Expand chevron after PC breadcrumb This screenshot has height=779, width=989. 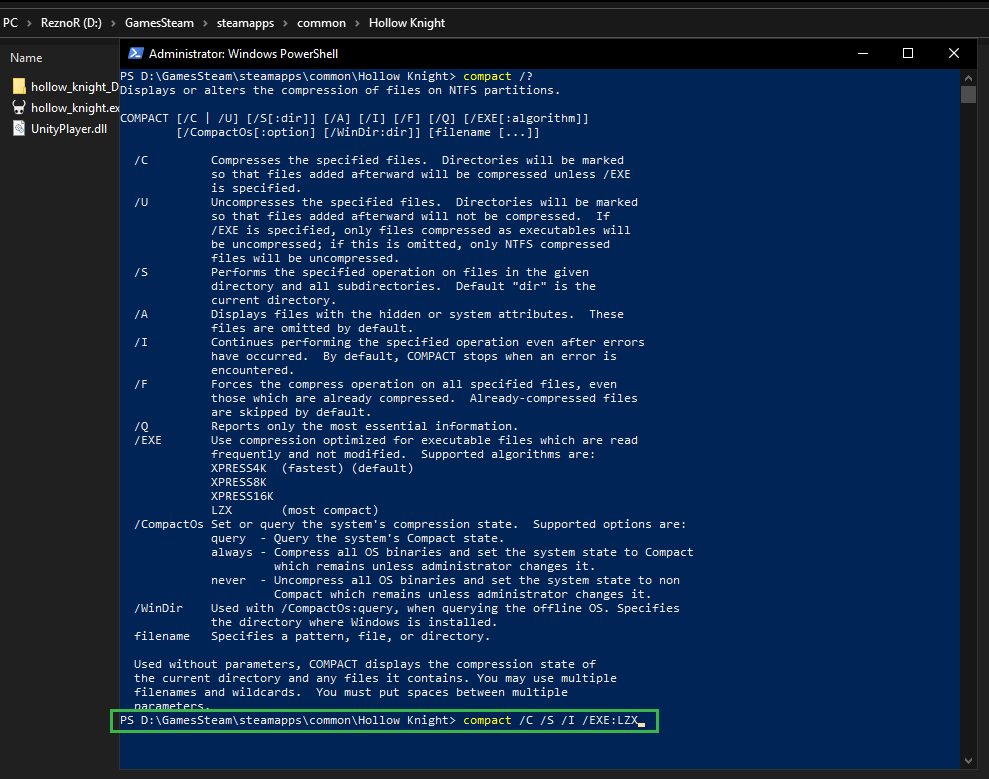click(29, 23)
